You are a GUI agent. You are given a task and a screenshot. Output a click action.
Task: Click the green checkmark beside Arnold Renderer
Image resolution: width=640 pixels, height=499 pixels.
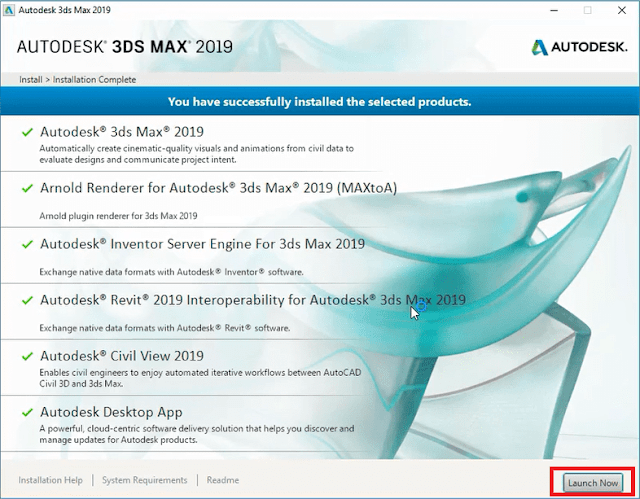click(27, 188)
